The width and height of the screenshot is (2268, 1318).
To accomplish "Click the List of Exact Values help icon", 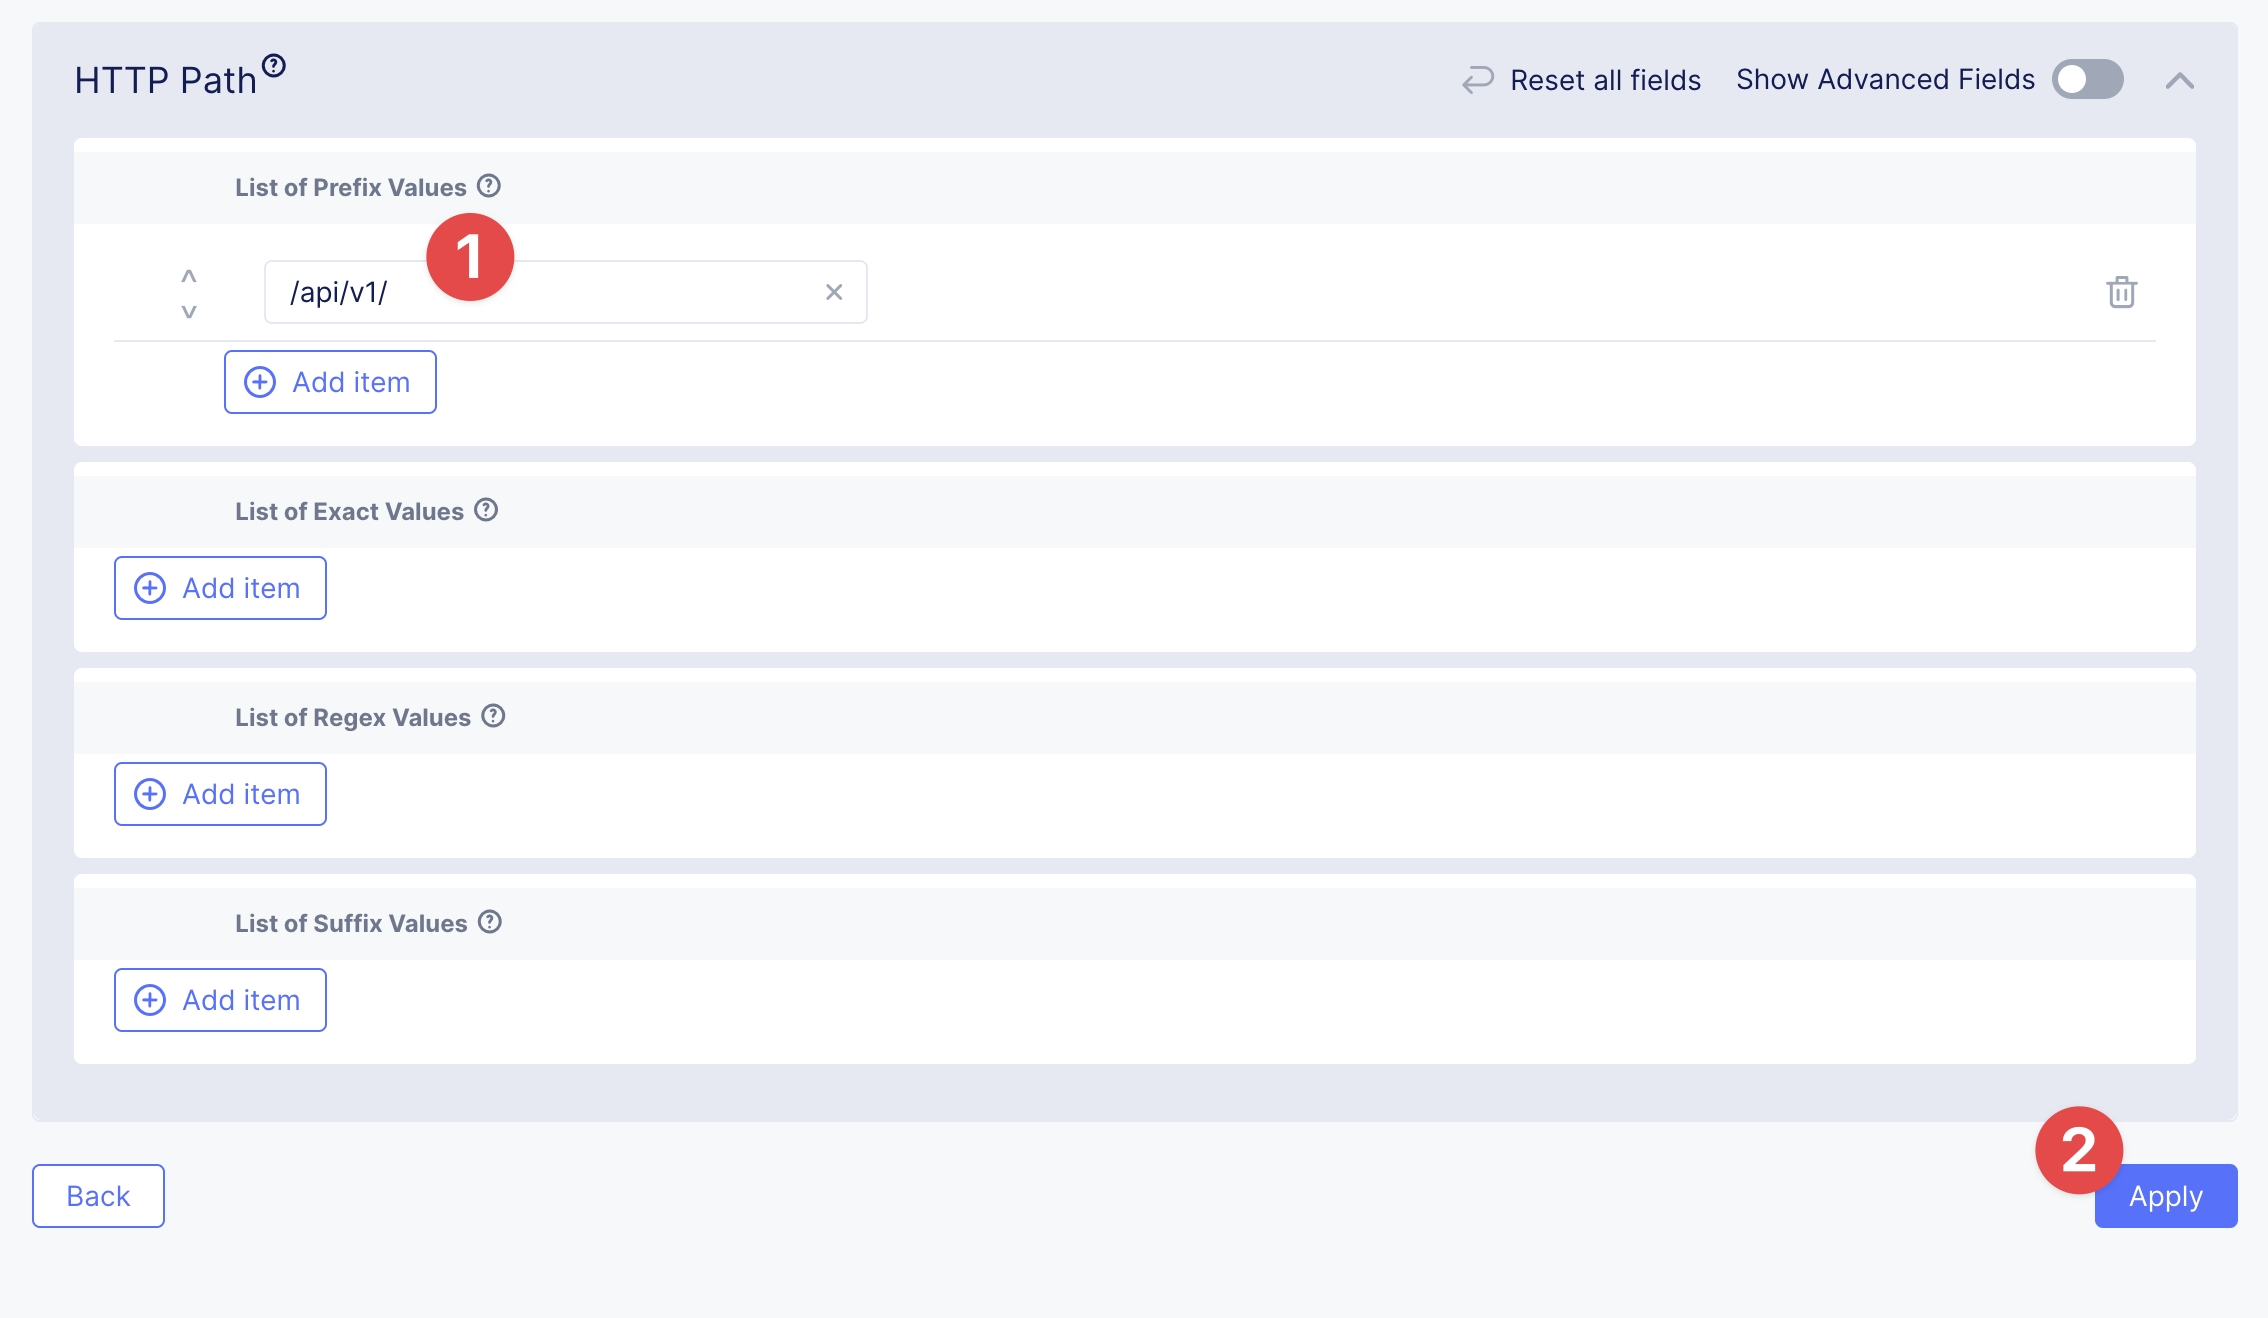I will pyautogui.click(x=486, y=510).
